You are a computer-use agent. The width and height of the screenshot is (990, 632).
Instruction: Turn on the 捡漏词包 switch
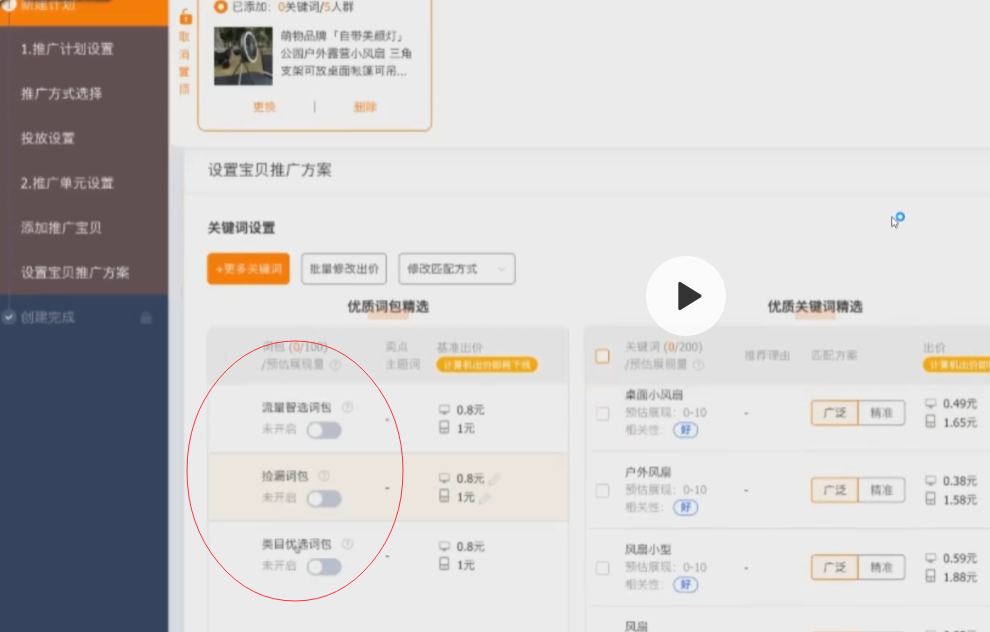coord(323,498)
